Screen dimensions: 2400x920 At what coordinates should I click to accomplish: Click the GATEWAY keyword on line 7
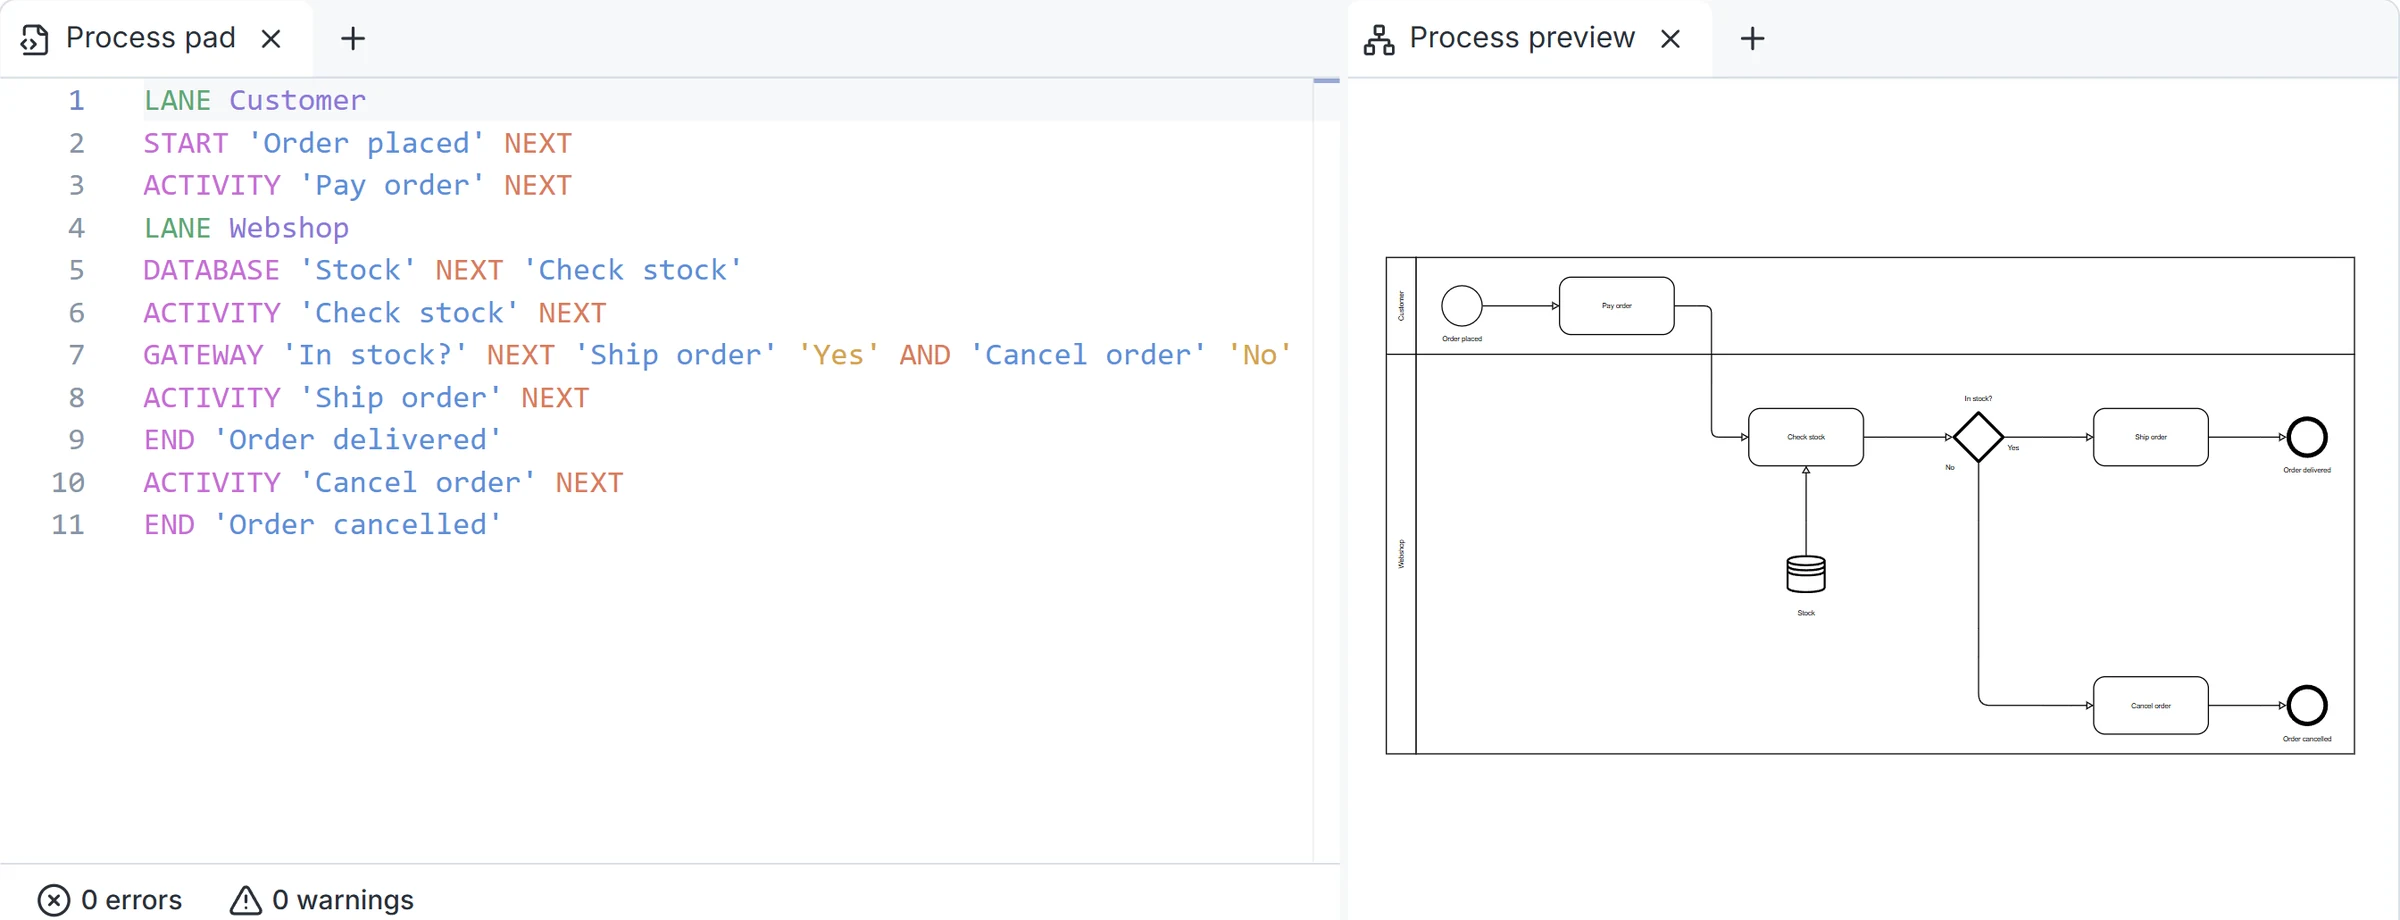point(203,355)
